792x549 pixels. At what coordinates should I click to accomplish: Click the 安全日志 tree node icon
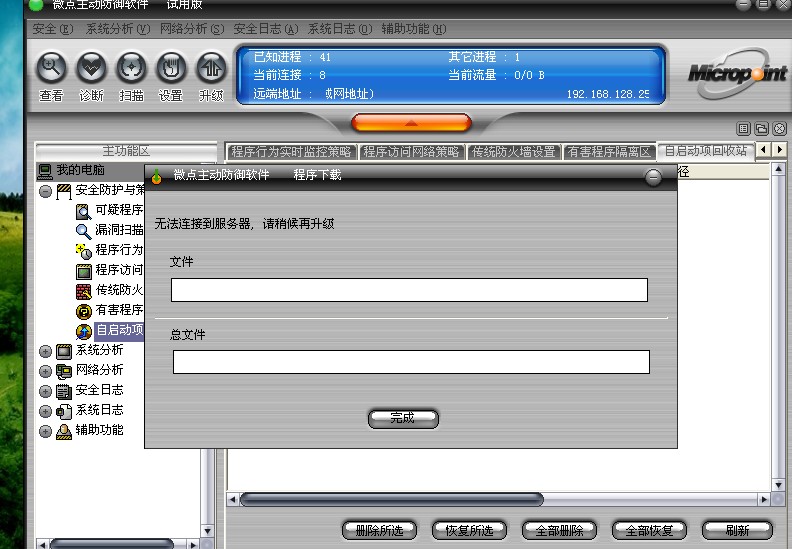[64, 391]
